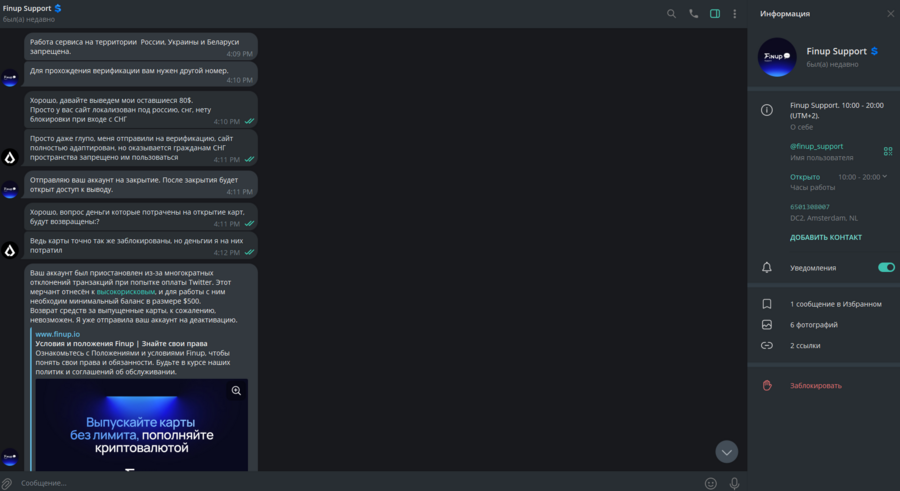This screenshot has width=900, height=491.
Task: Block the user via Заблокировать
Action: [816, 385]
